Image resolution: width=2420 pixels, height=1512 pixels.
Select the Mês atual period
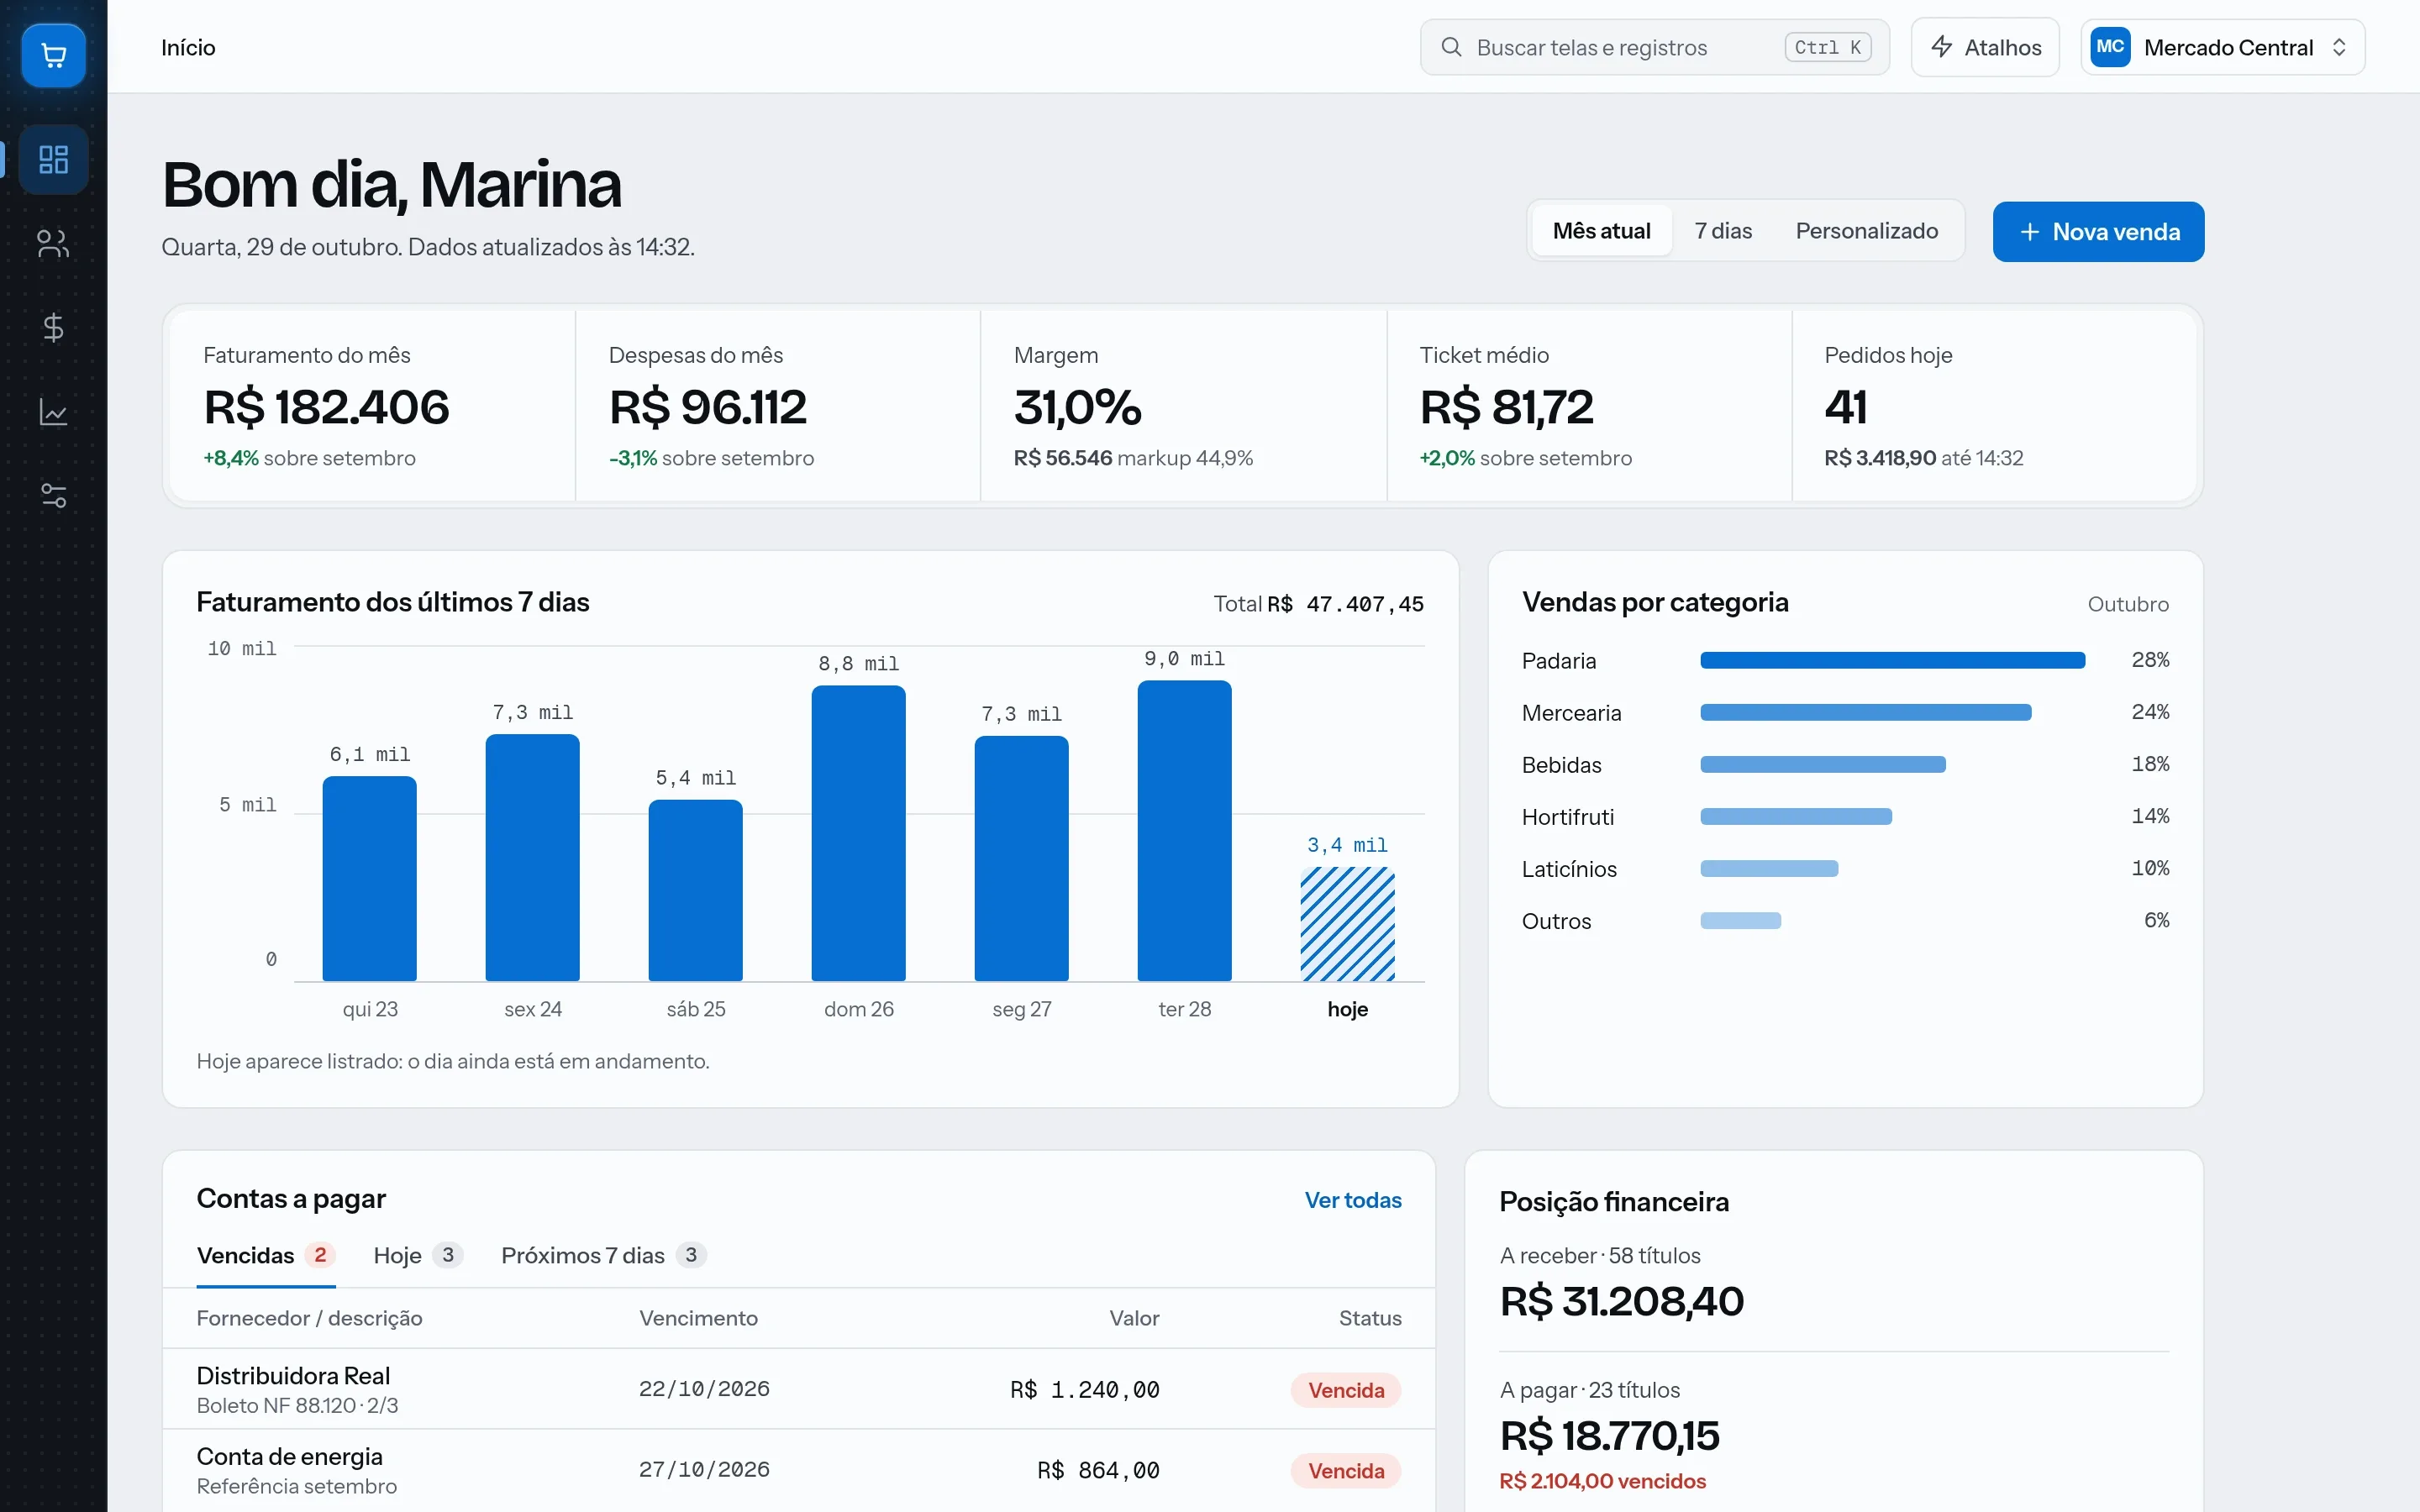(1601, 231)
